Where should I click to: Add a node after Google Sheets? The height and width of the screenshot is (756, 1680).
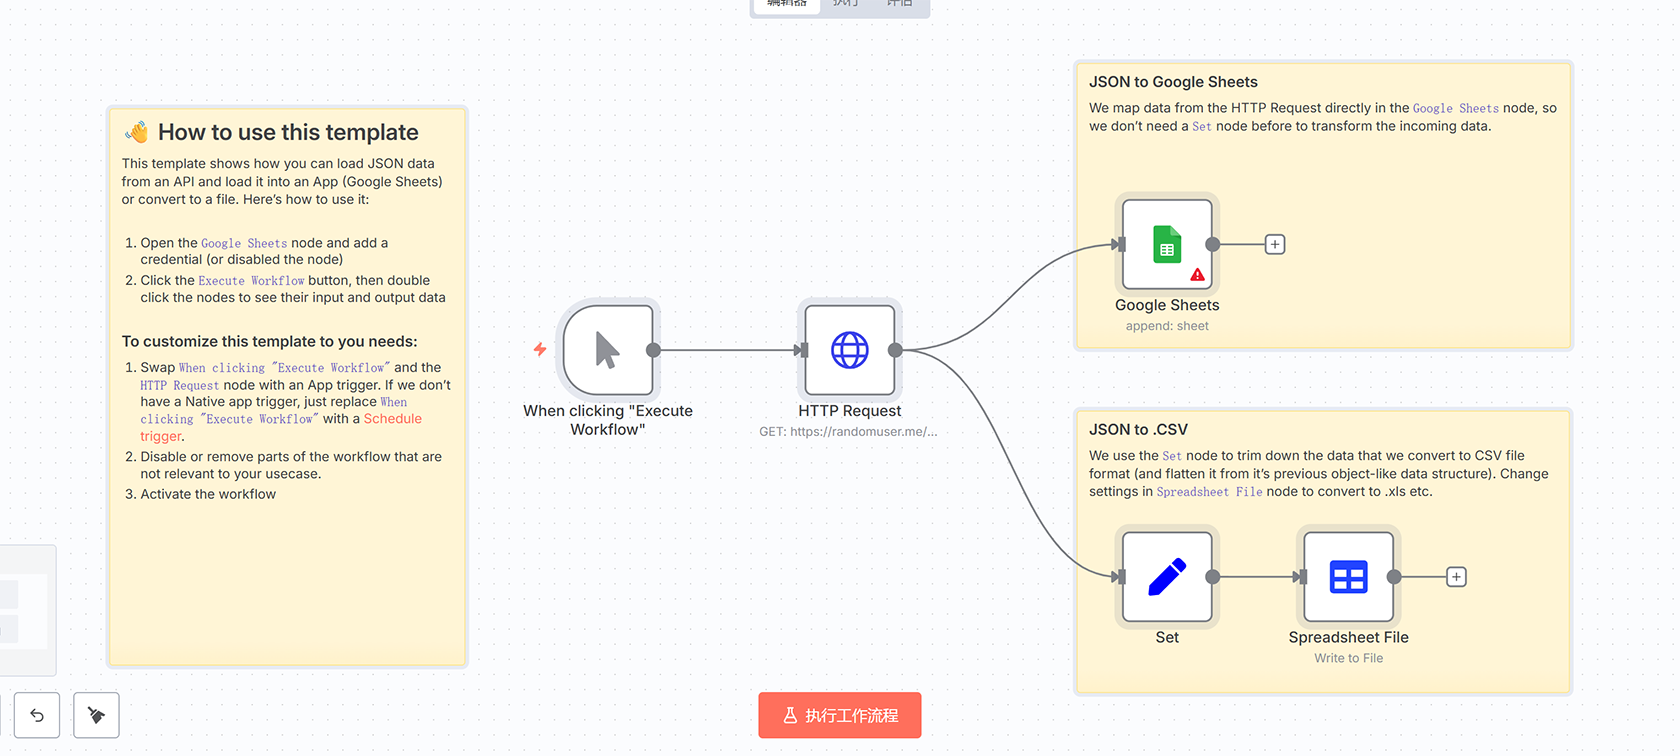[x=1275, y=244]
